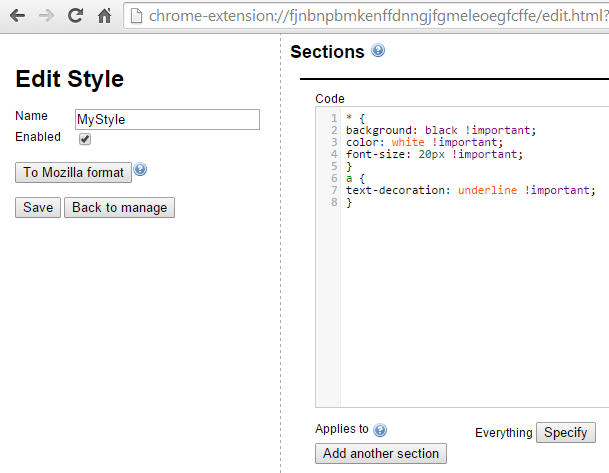The width and height of the screenshot is (609, 473).
Task: Click the page icon in the address bar
Action: coord(136,16)
